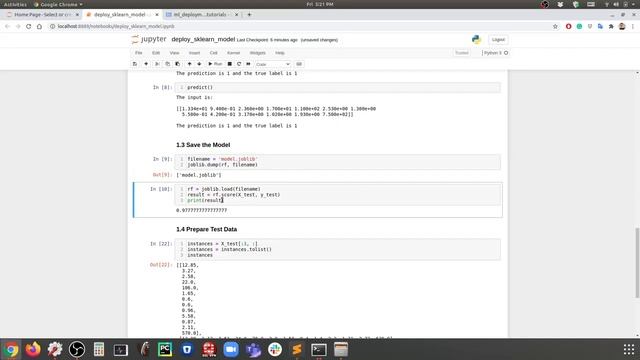Click the Jupyter logo
The width and height of the screenshot is (640, 360).
coord(149,39)
